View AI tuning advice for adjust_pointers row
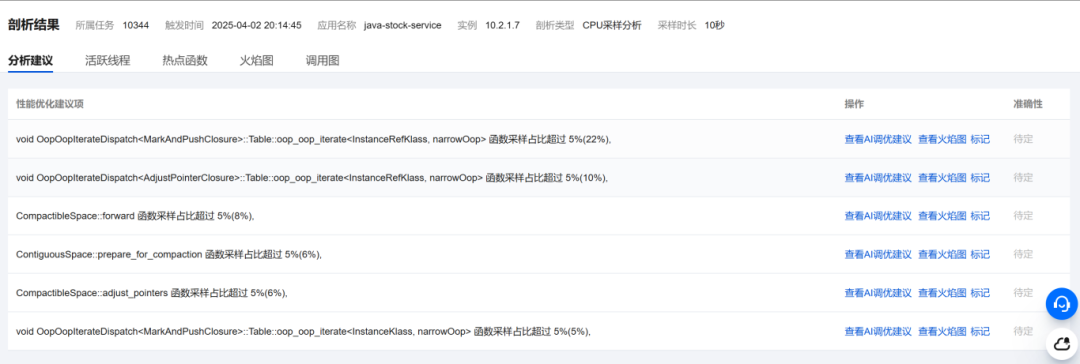1080x364 pixels. click(878, 293)
